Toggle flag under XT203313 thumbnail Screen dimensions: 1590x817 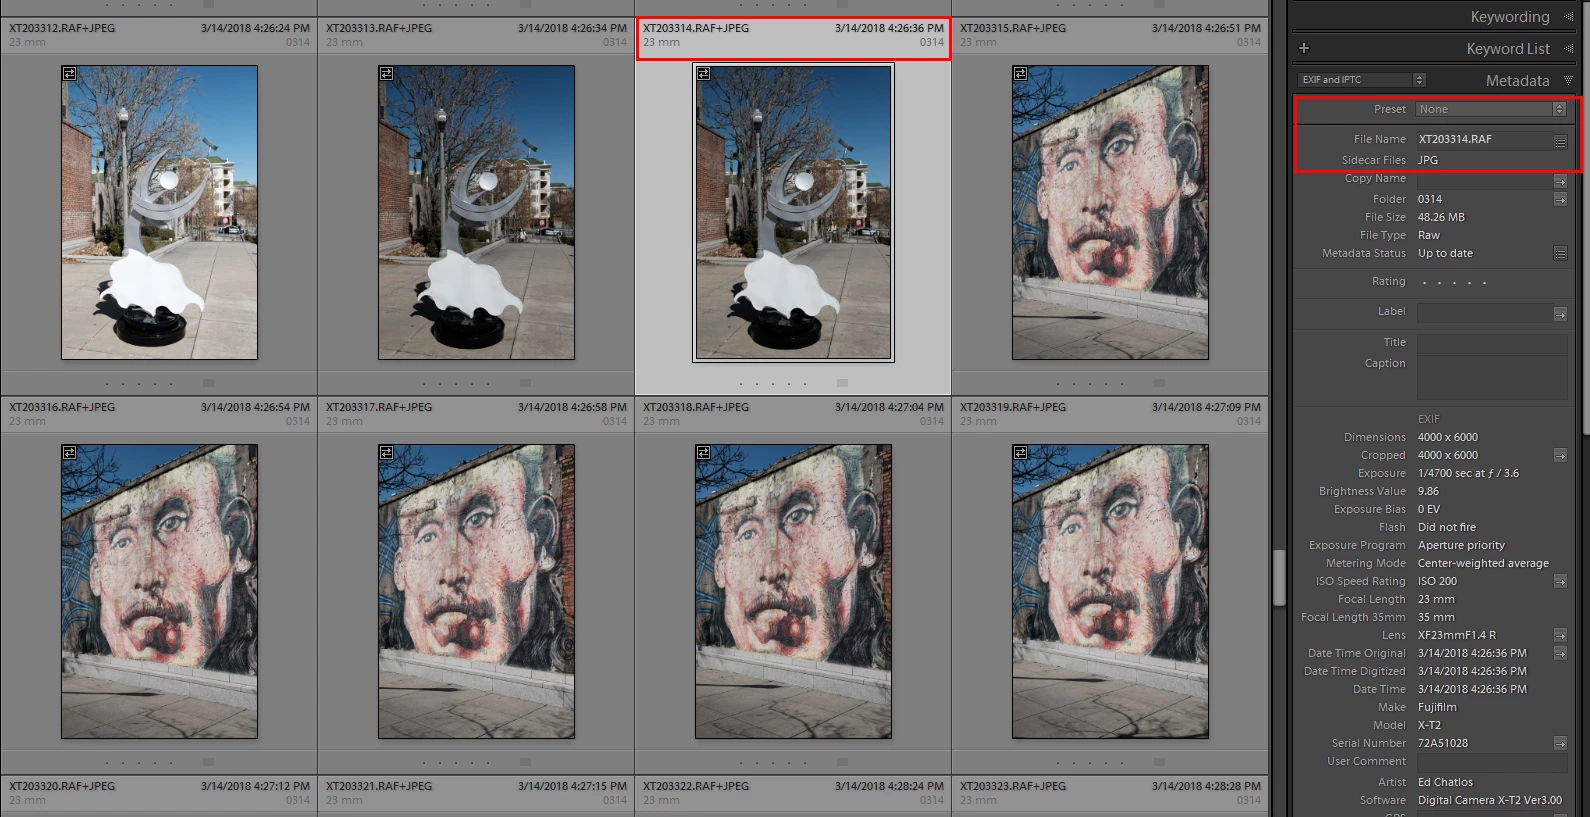pos(525,383)
